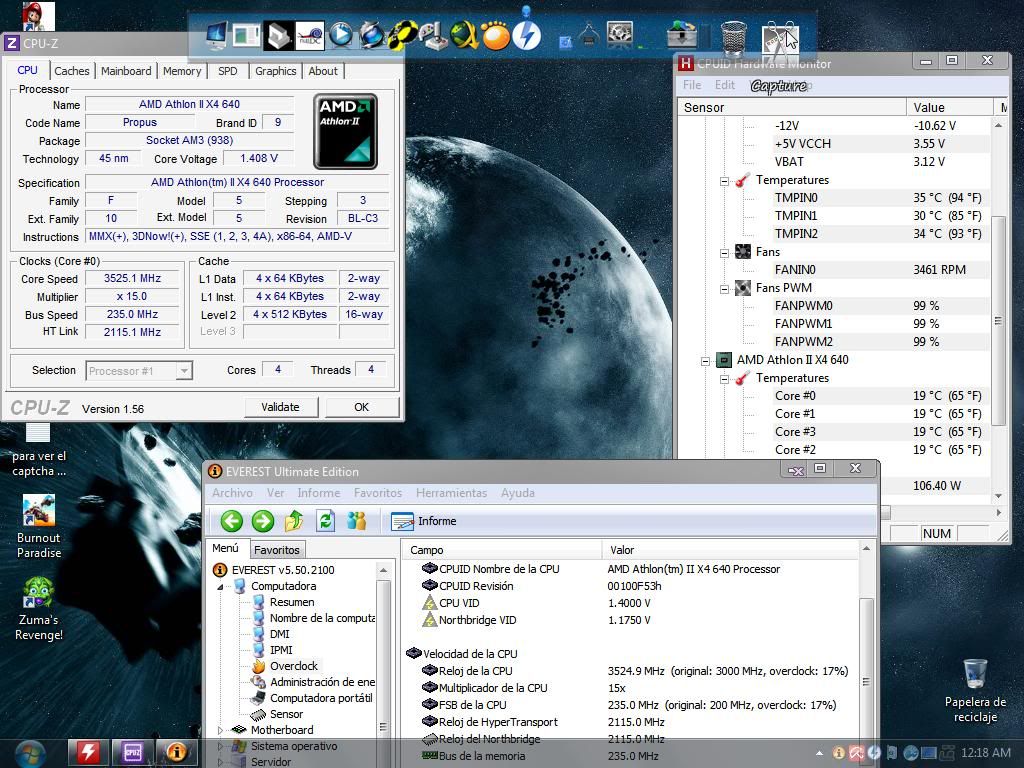This screenshot has height=768, width=1024.
Task: Select DMI in the EVEREST tree
Action: tap(280, 634)
